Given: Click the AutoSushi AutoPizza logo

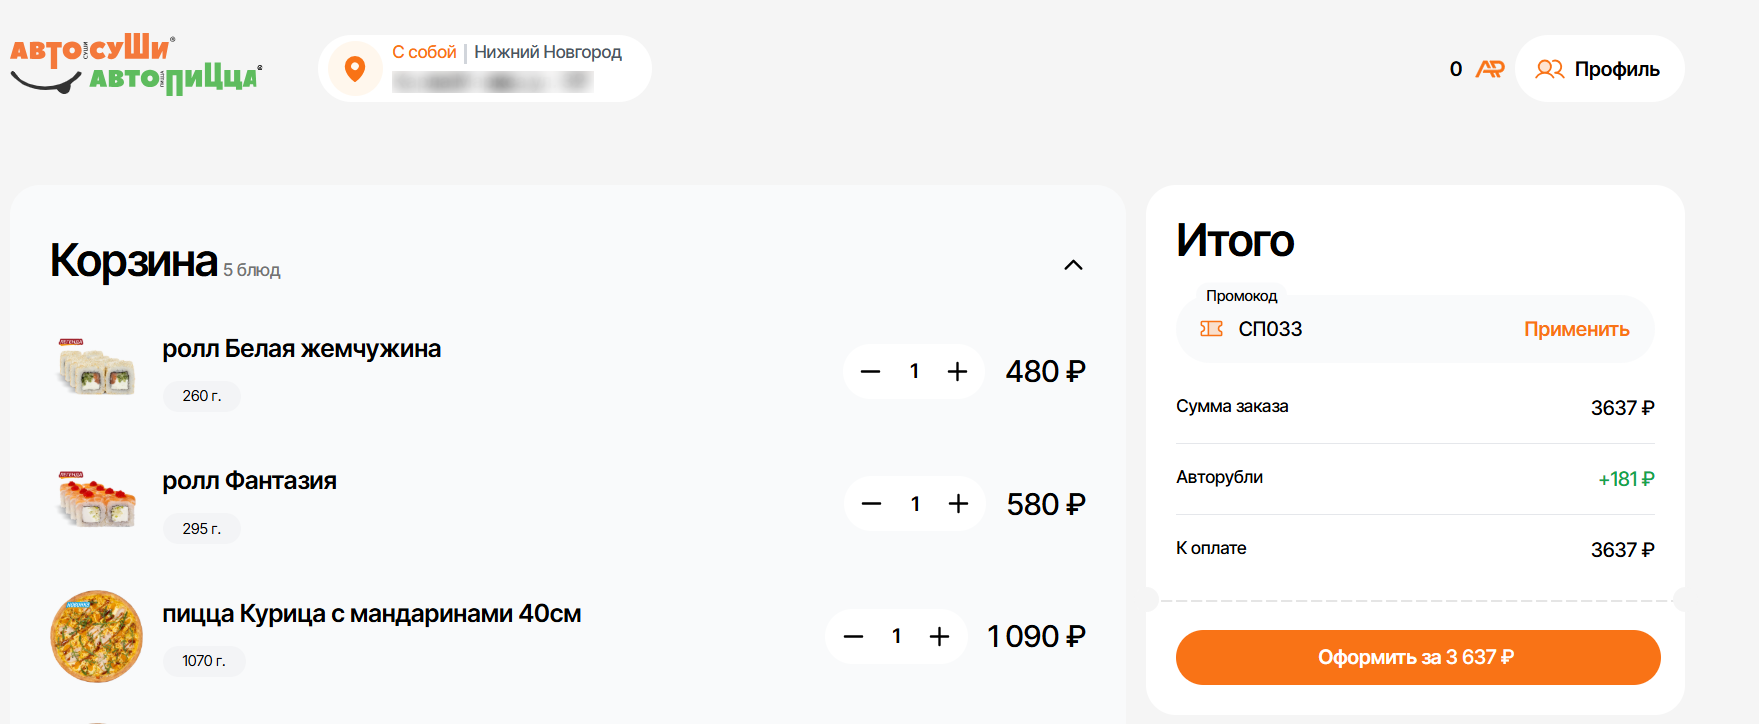Looking at the screenshot, I should click(x=136, y=65).
